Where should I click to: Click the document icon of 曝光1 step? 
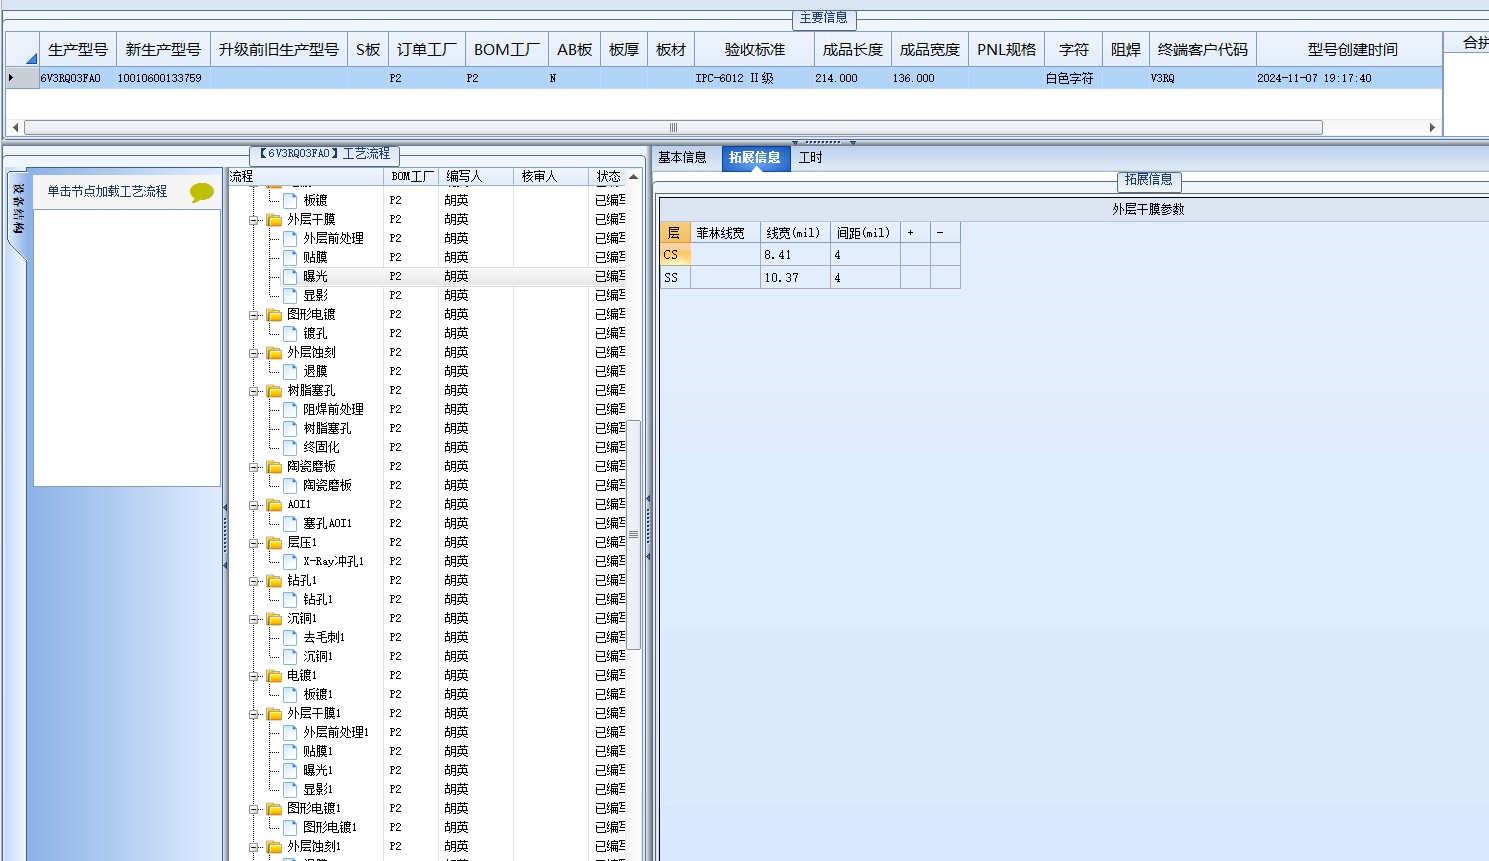click(290, 770)
